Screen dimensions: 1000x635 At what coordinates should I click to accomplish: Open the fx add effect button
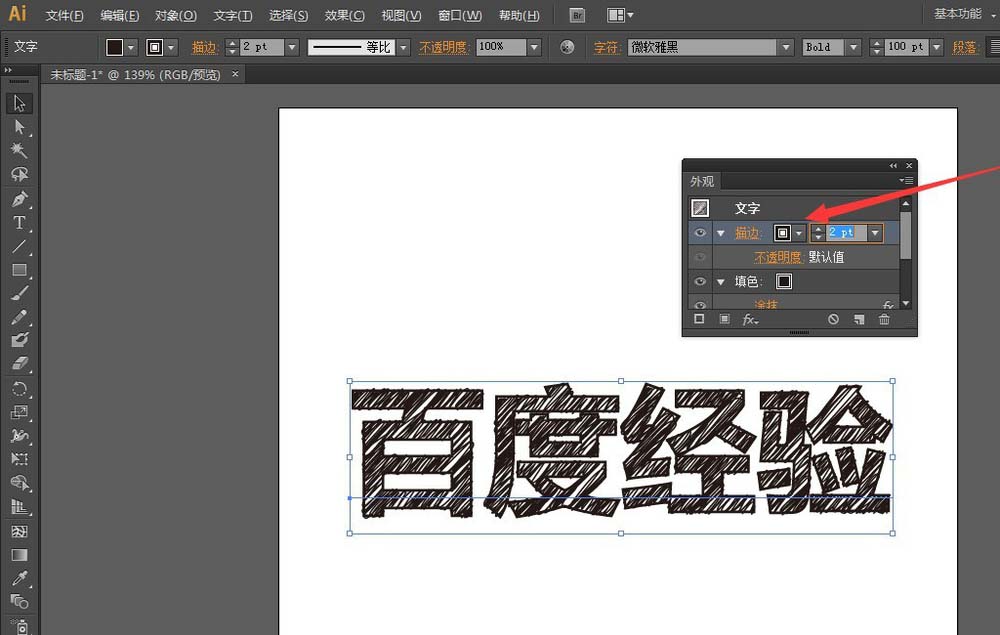point(750,319)
